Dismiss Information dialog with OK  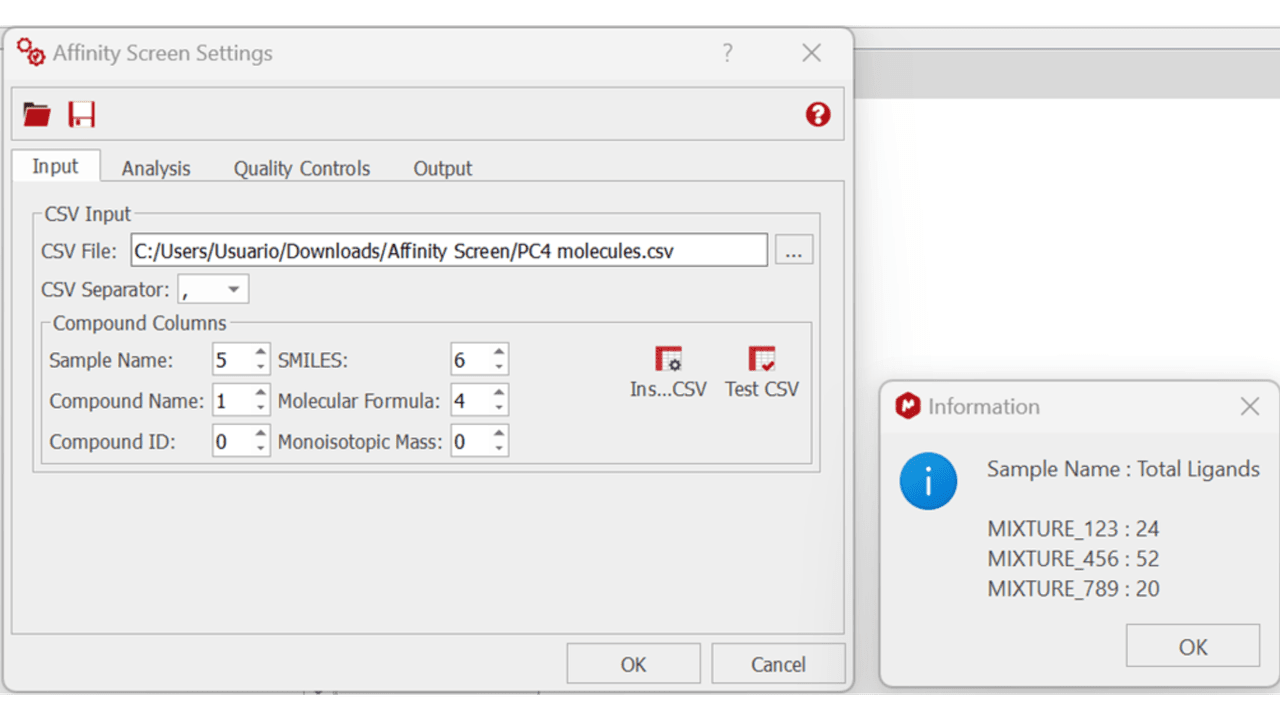pos(1192,646)
